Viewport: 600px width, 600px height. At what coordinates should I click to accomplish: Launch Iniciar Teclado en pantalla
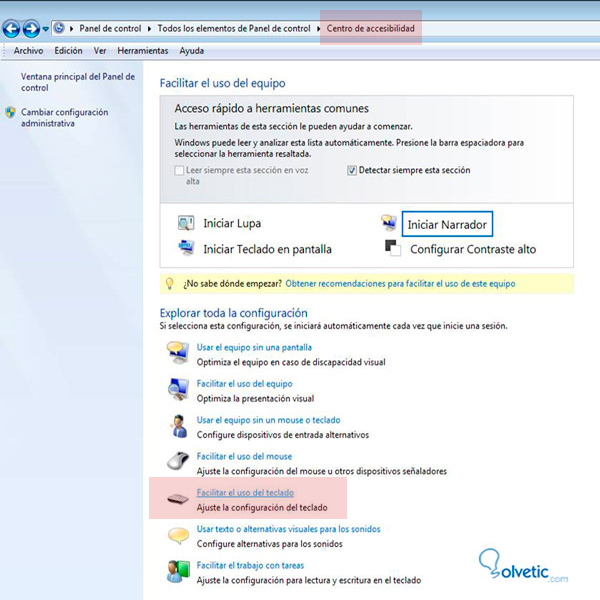267,249
